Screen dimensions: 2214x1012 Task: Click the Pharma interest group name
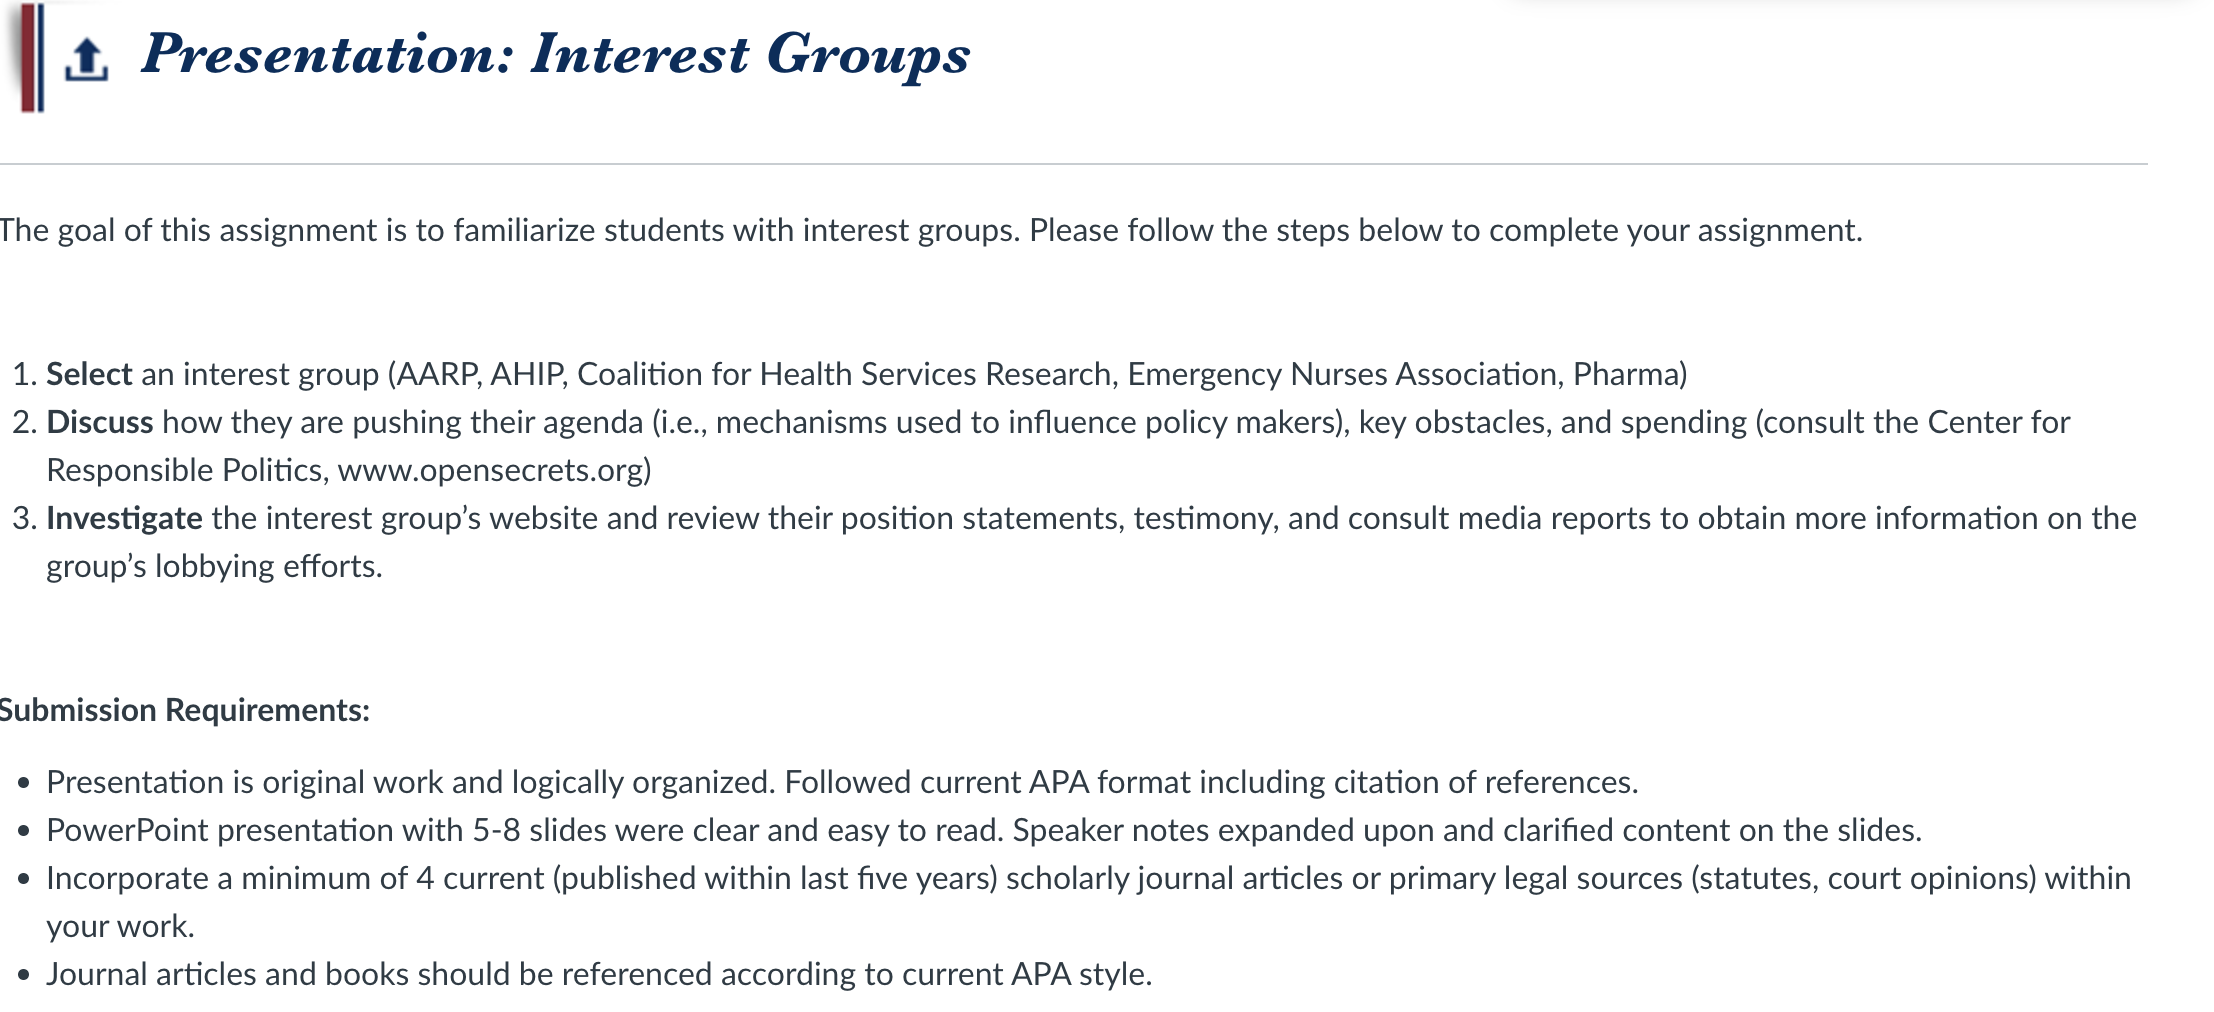pyautogui.click(x=1625, y=374)
